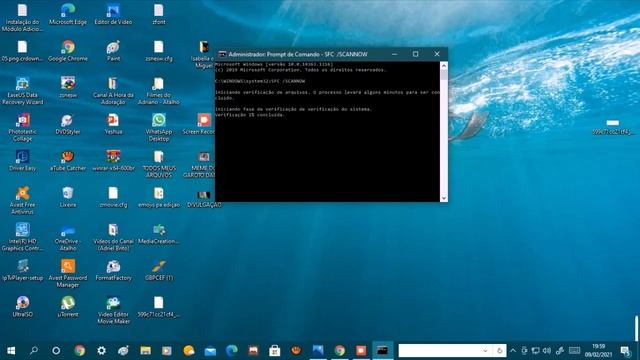The image size is (640, 360).
Task: Open Command Prompt window system menu icon
Action: pos(222,54)
